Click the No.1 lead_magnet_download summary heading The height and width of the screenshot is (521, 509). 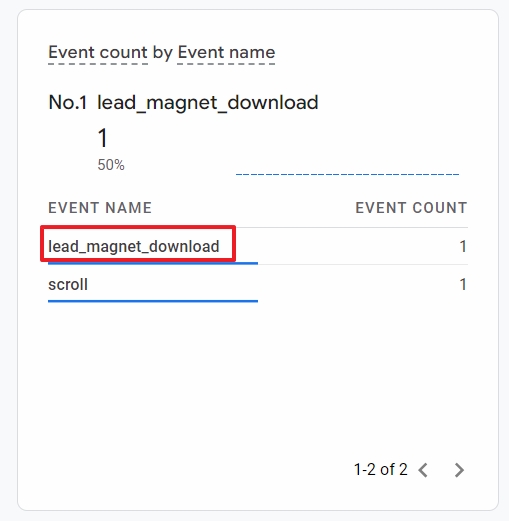tap(183, 102)
